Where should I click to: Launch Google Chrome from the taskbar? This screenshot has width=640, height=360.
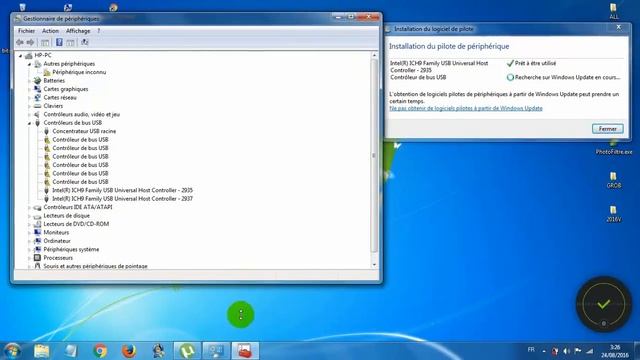point(100,351)
